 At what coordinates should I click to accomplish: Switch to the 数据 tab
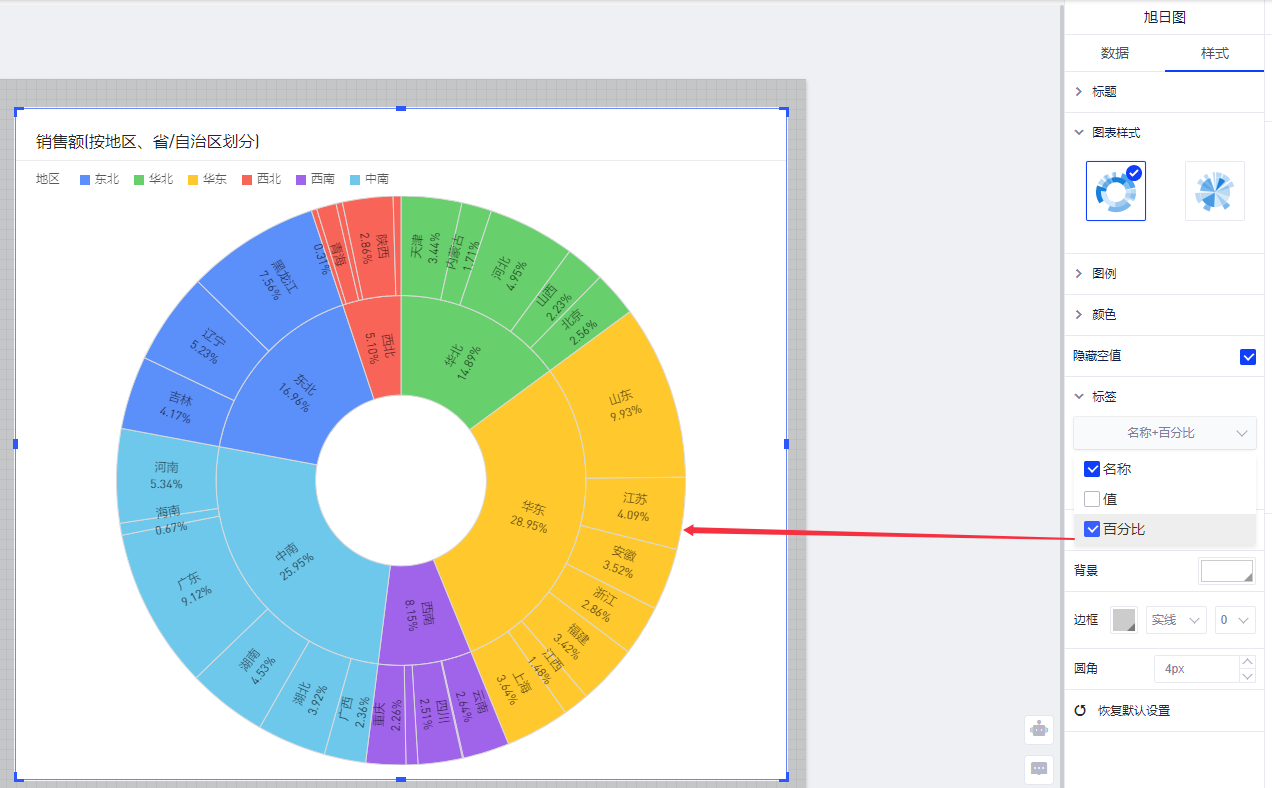[1115, 54]
